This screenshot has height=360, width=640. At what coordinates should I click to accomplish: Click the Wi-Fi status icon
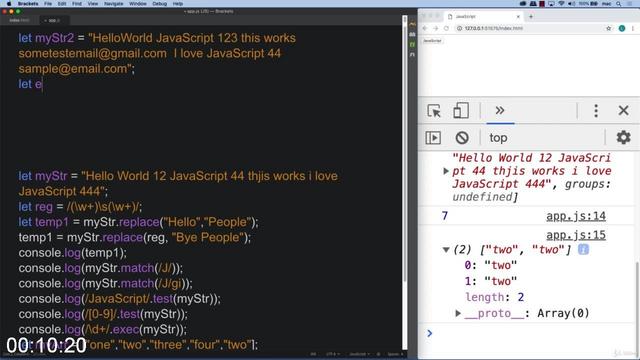561,4
